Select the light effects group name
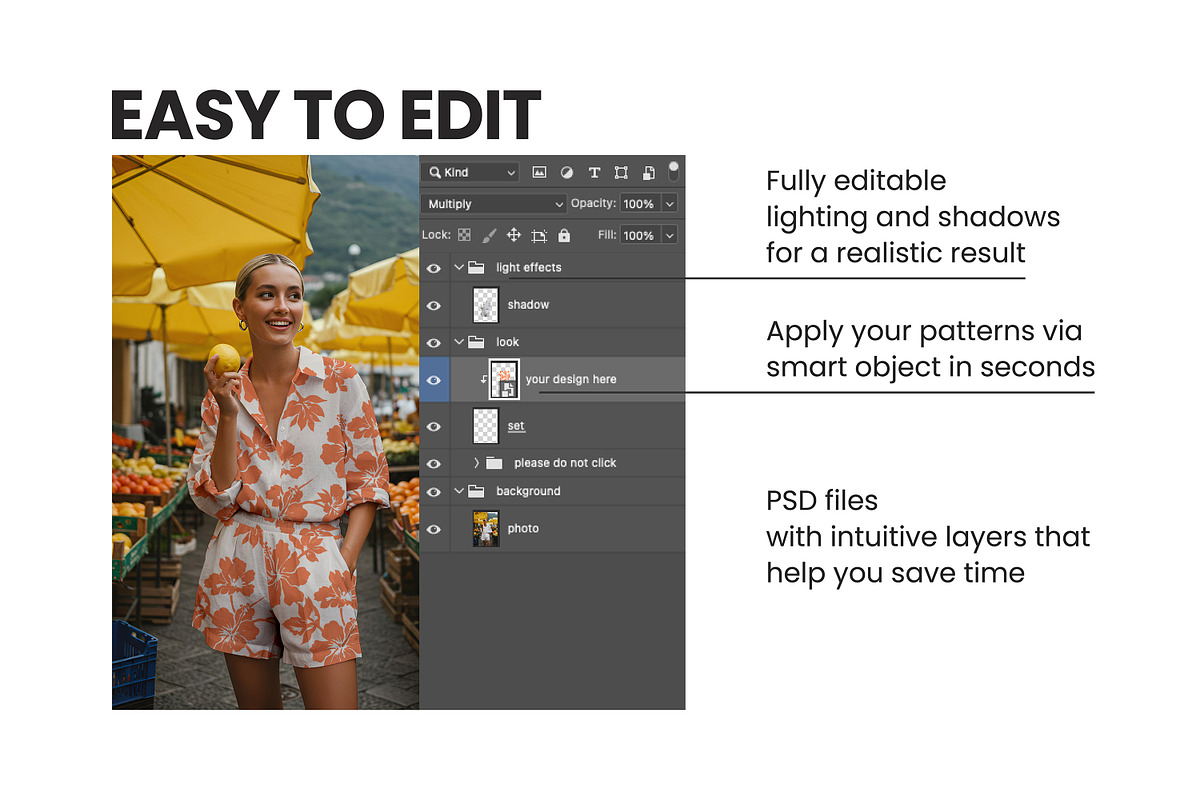Viewport: 1200px width, 800px height. pyautogui.click(x=529, y=267)
